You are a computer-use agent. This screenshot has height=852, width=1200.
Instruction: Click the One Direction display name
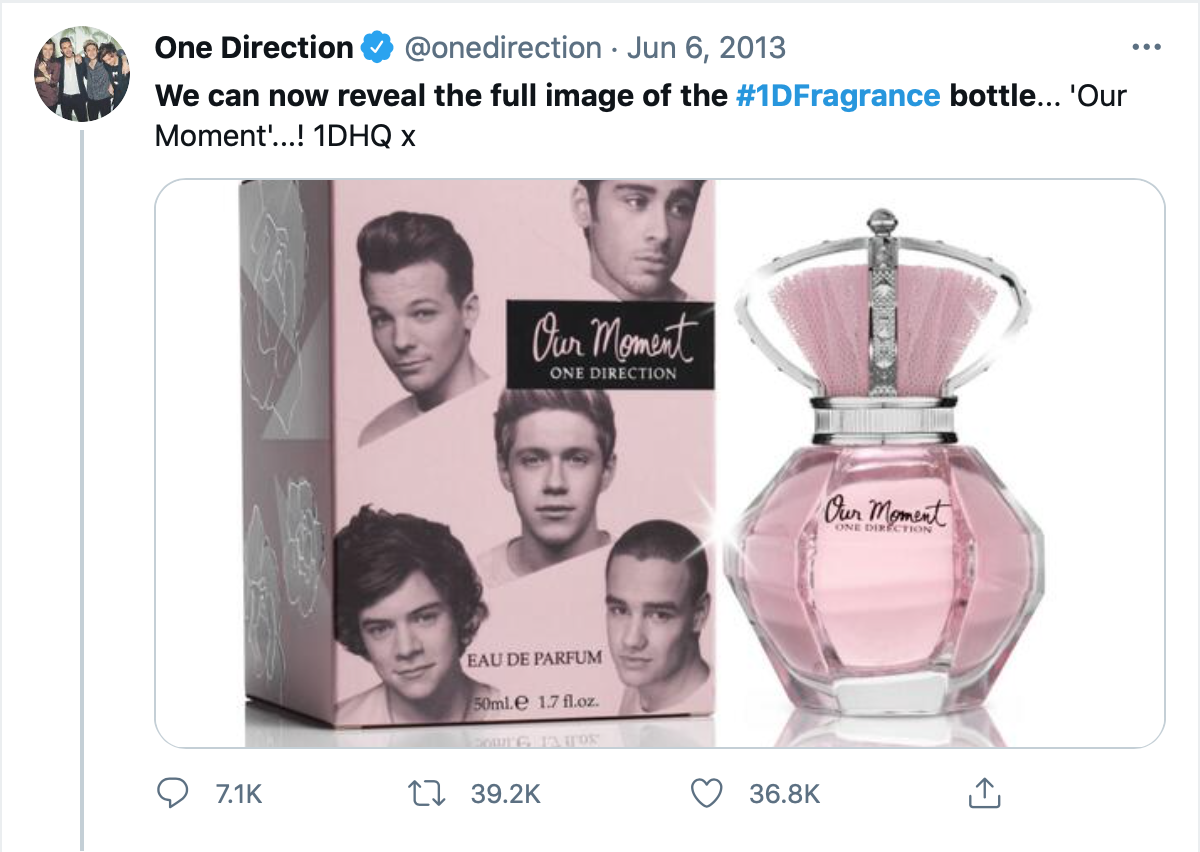click(254, 48)
